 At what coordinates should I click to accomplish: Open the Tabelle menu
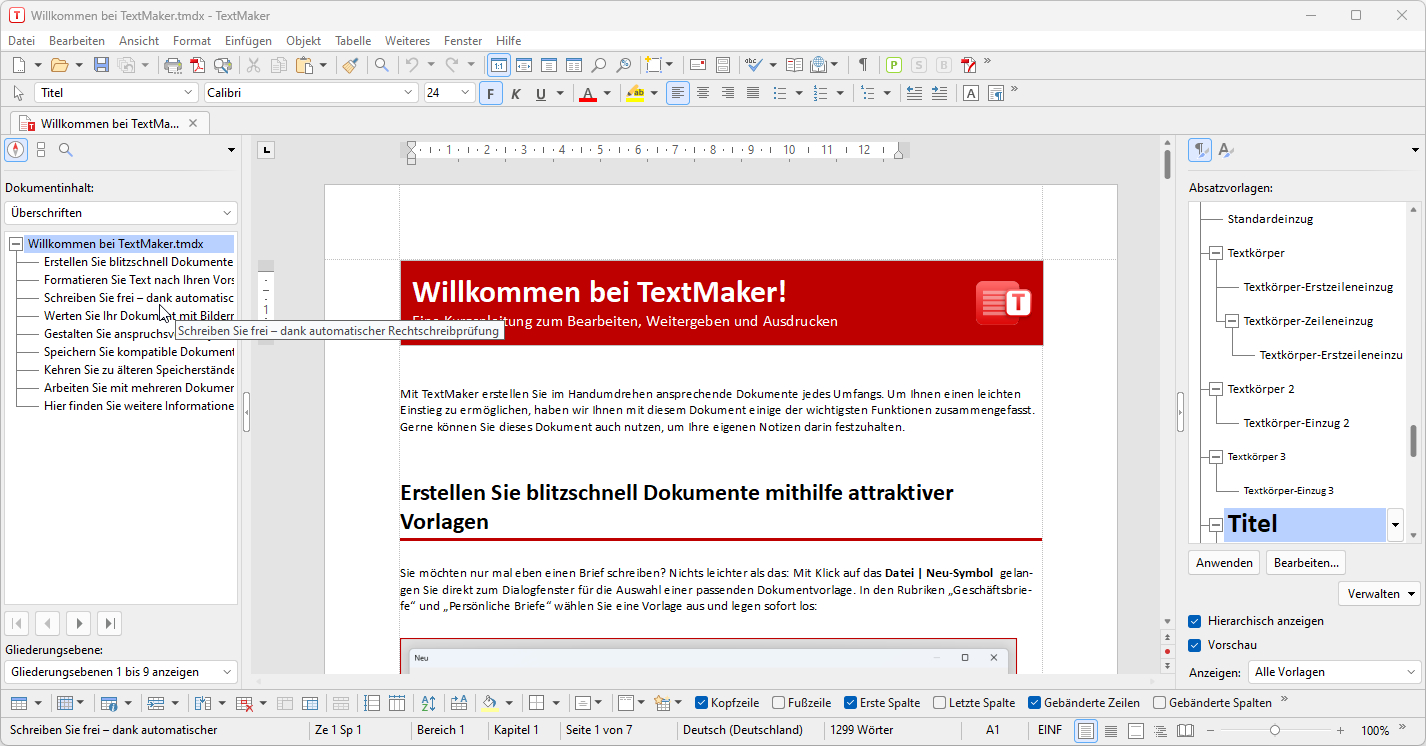[353, 41]
